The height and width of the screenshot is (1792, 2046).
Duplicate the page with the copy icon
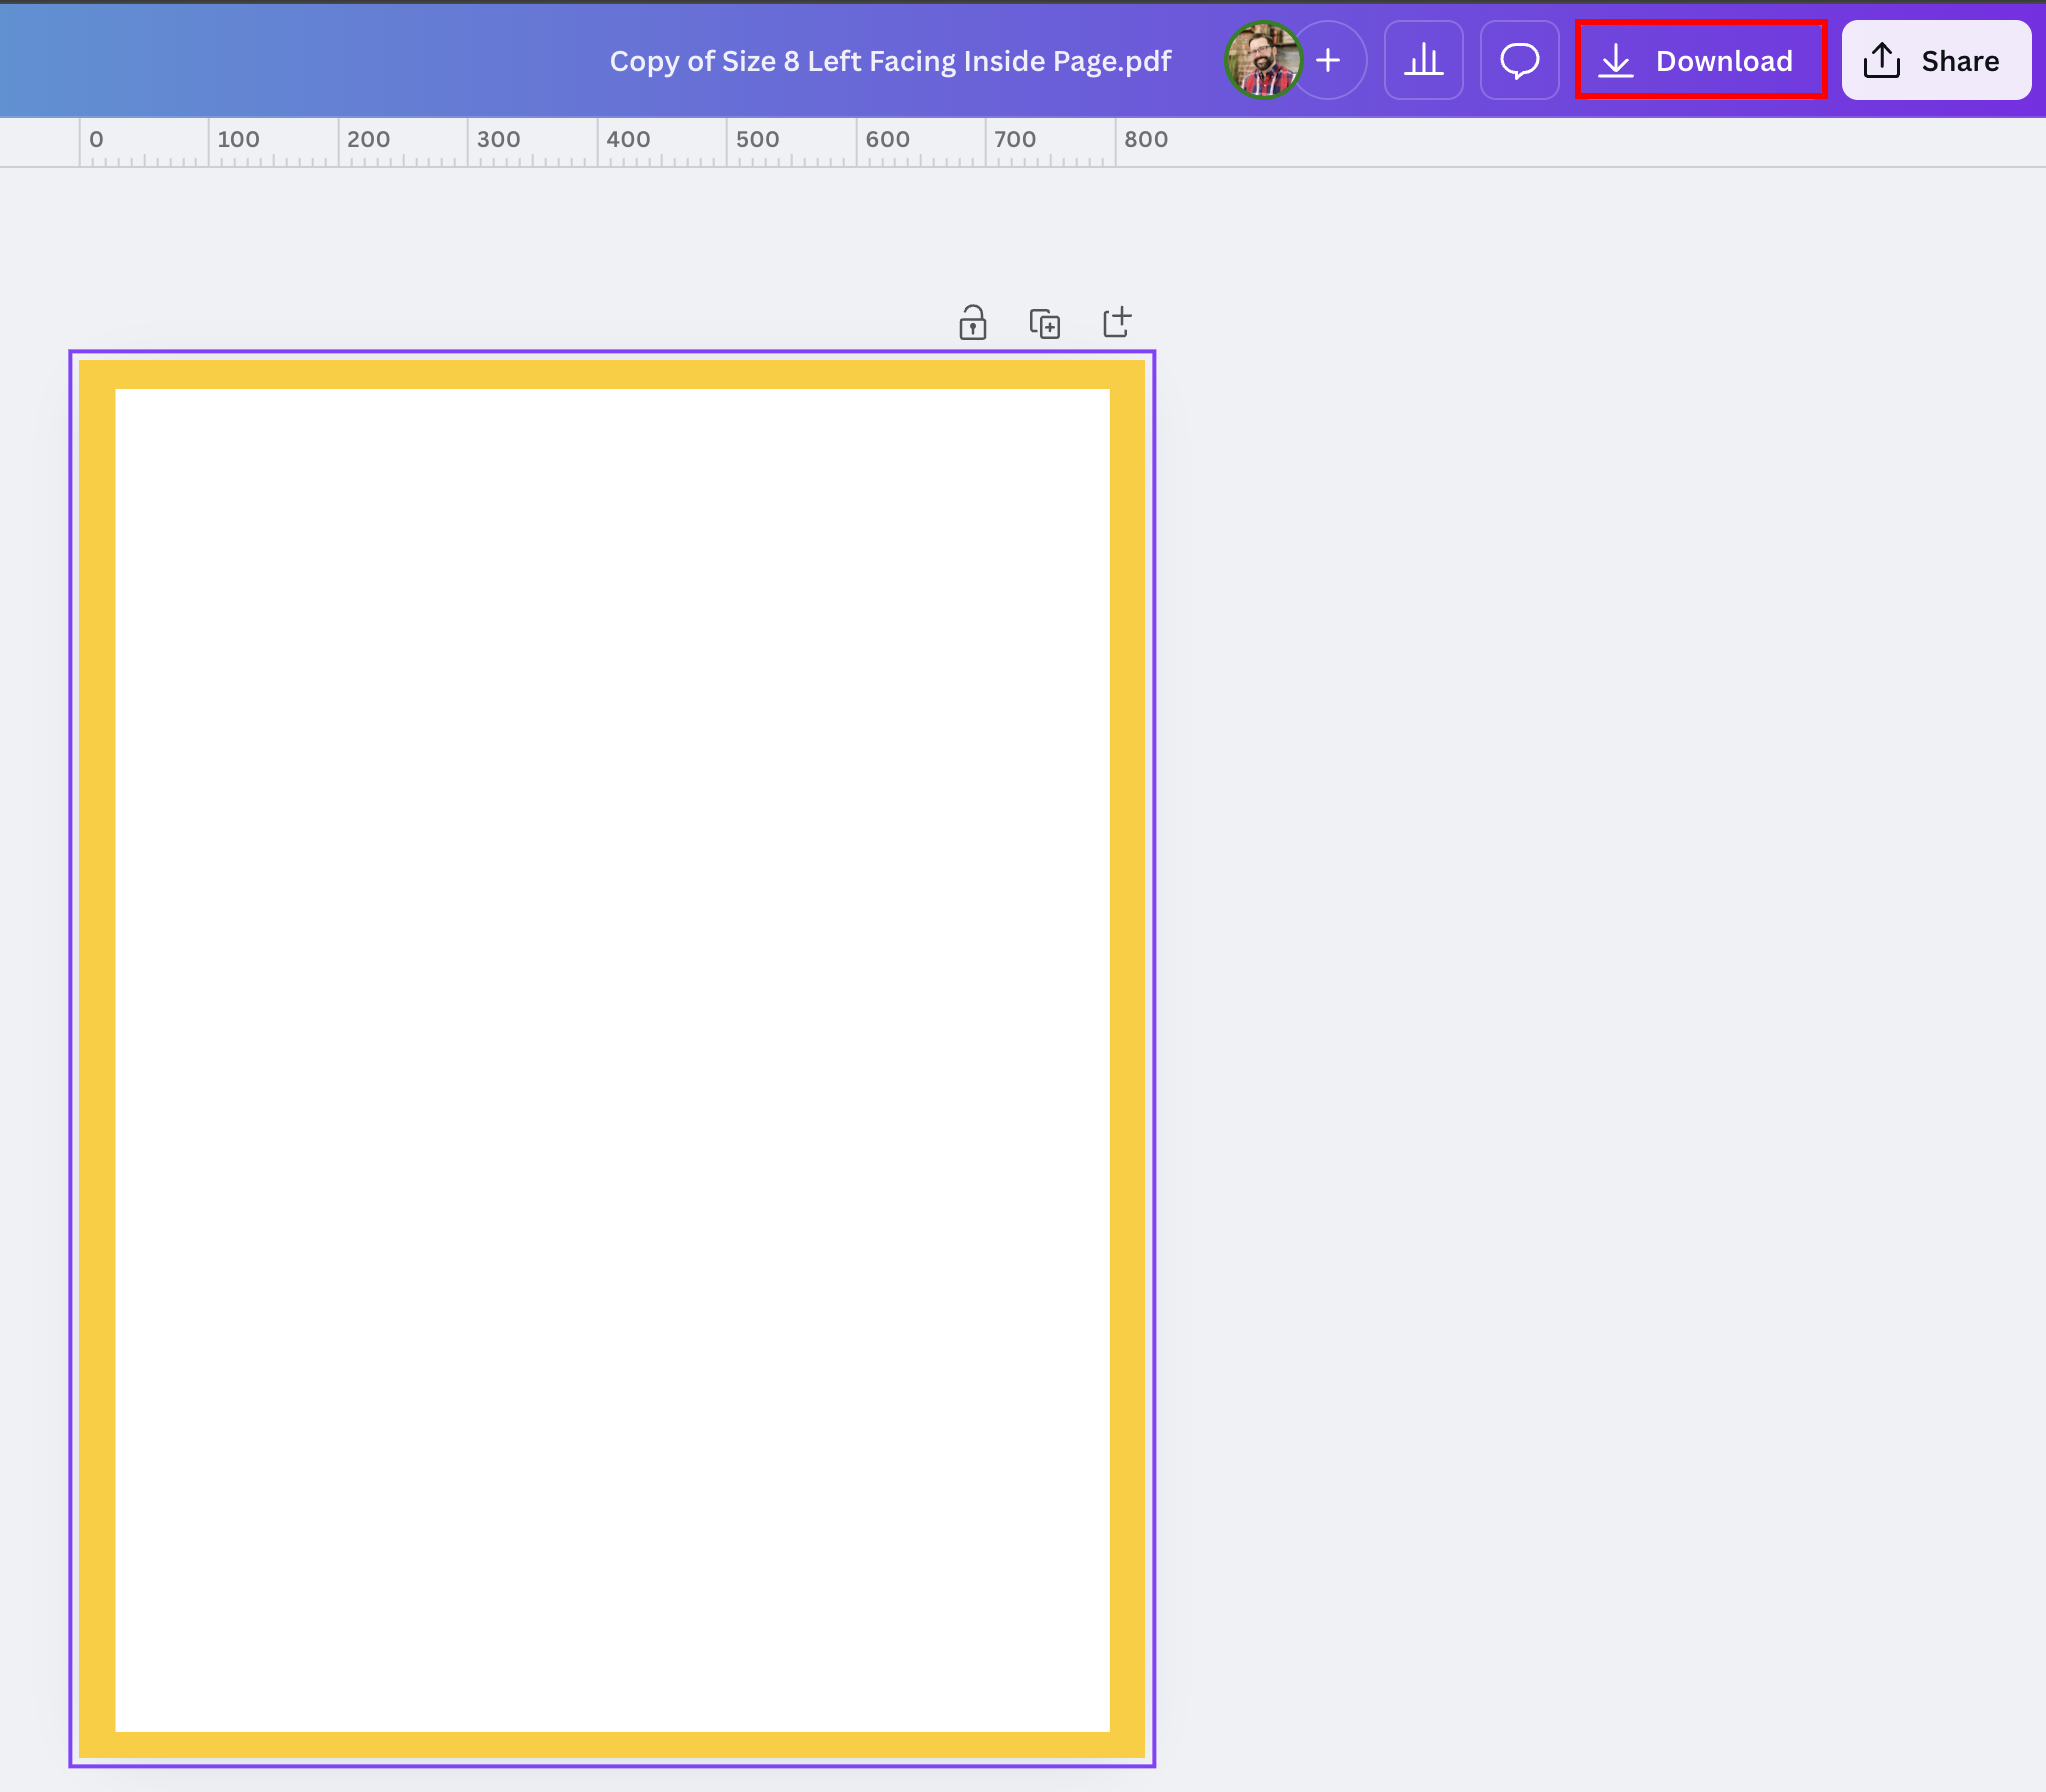click(x=1045, y=323)
